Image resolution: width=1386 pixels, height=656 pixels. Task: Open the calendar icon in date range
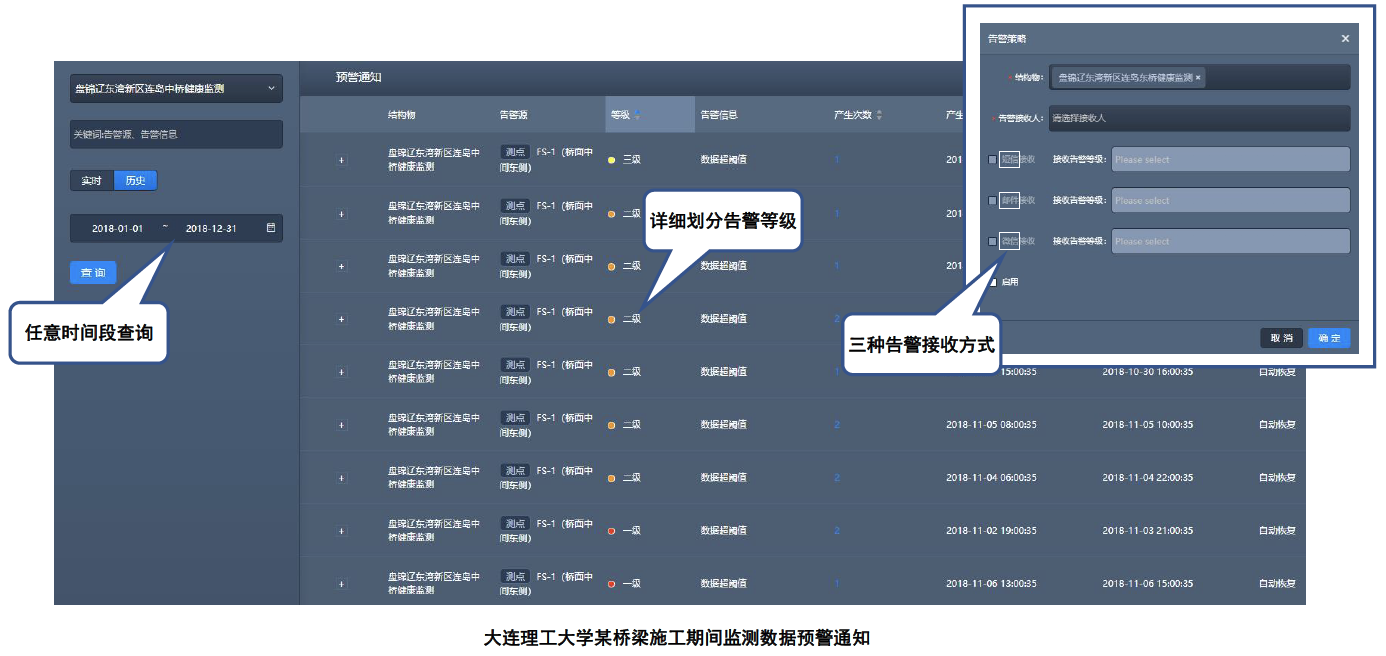pos(270,228)
